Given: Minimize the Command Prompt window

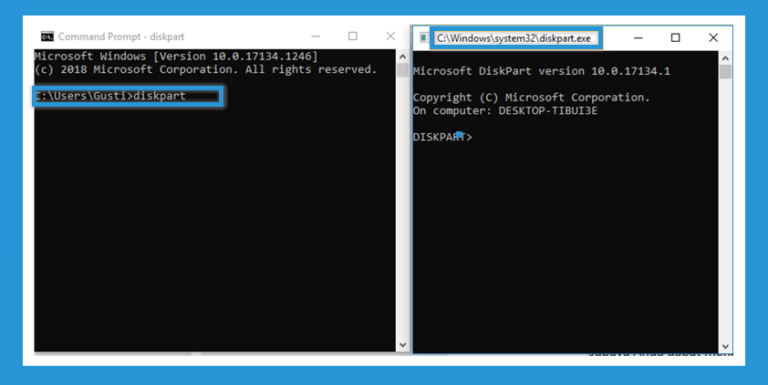Looking at the screenshot, I should click(316, 36).
